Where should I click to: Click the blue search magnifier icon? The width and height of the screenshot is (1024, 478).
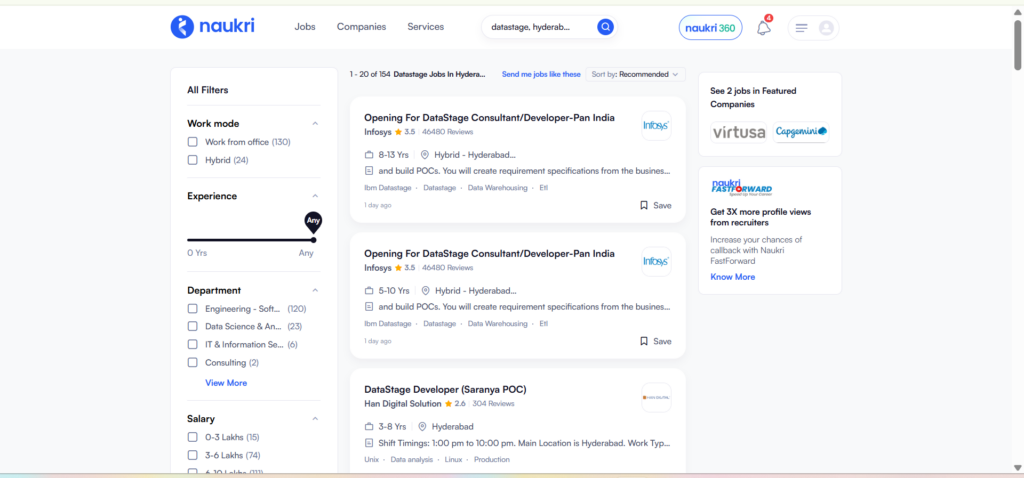pyautogui.click(x=605, y=27)
